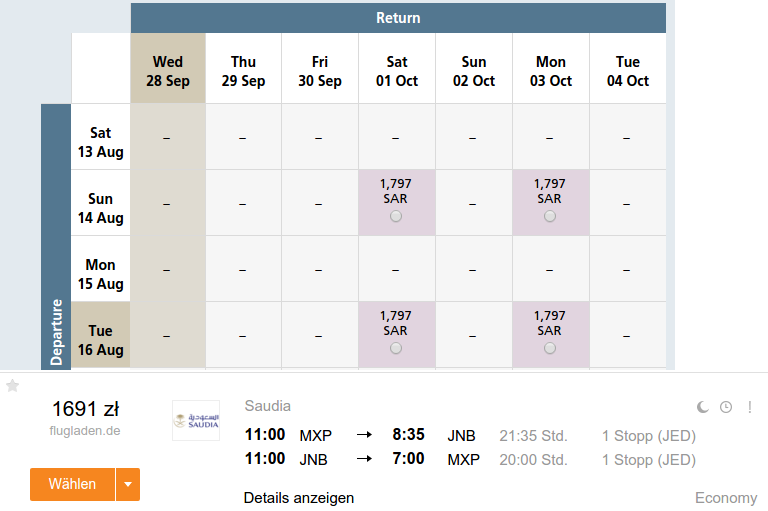This screenshot has height=511, width=768.
Task: Click the night flight moon icon
Action: tap(702, 407)
